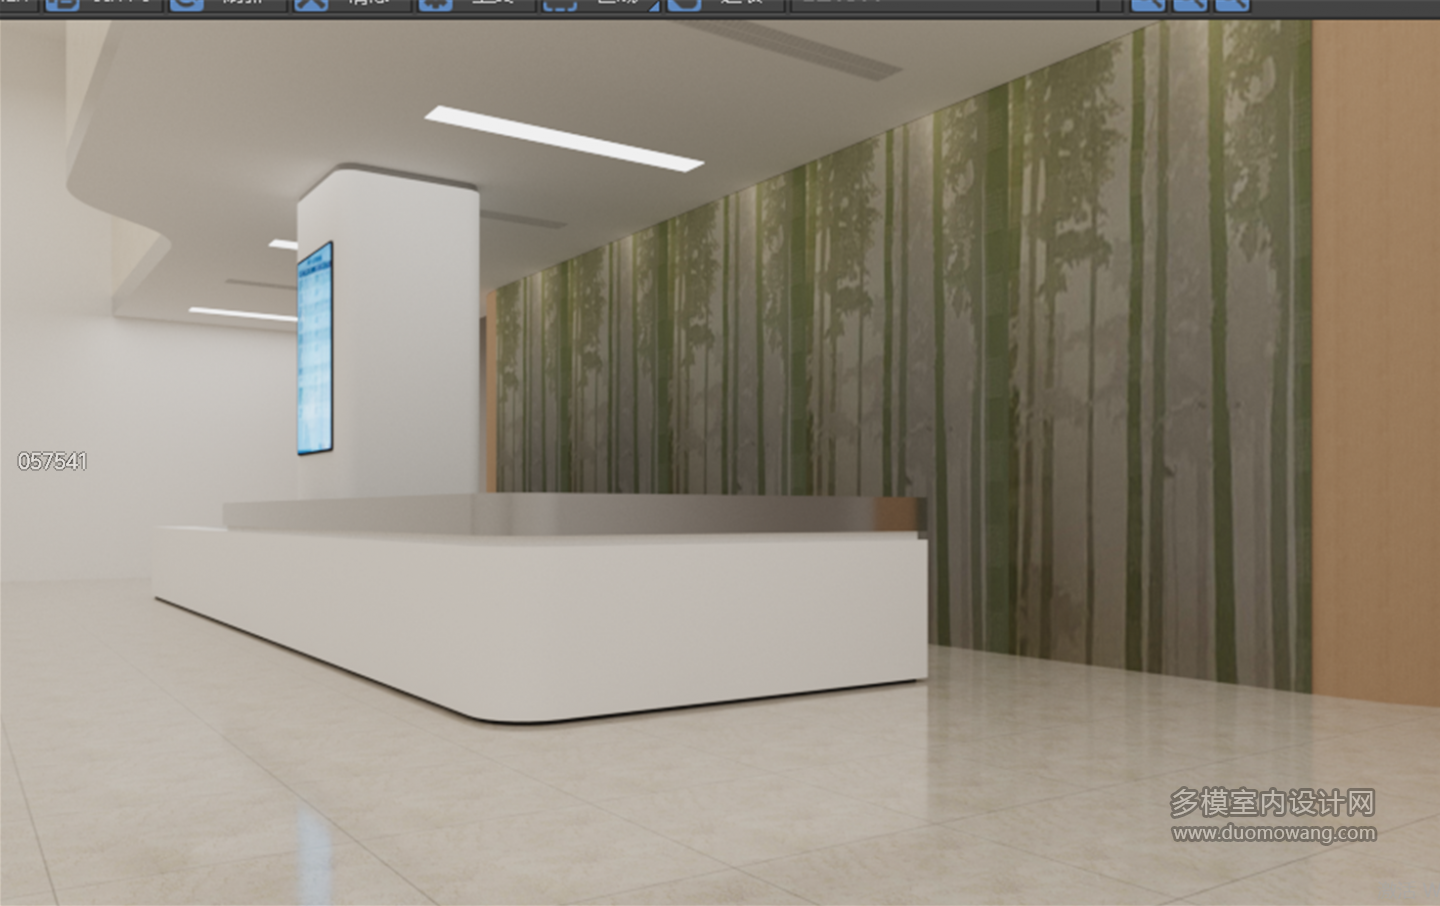Click the middle magnifier zoom icon

tap(1190, 4)
